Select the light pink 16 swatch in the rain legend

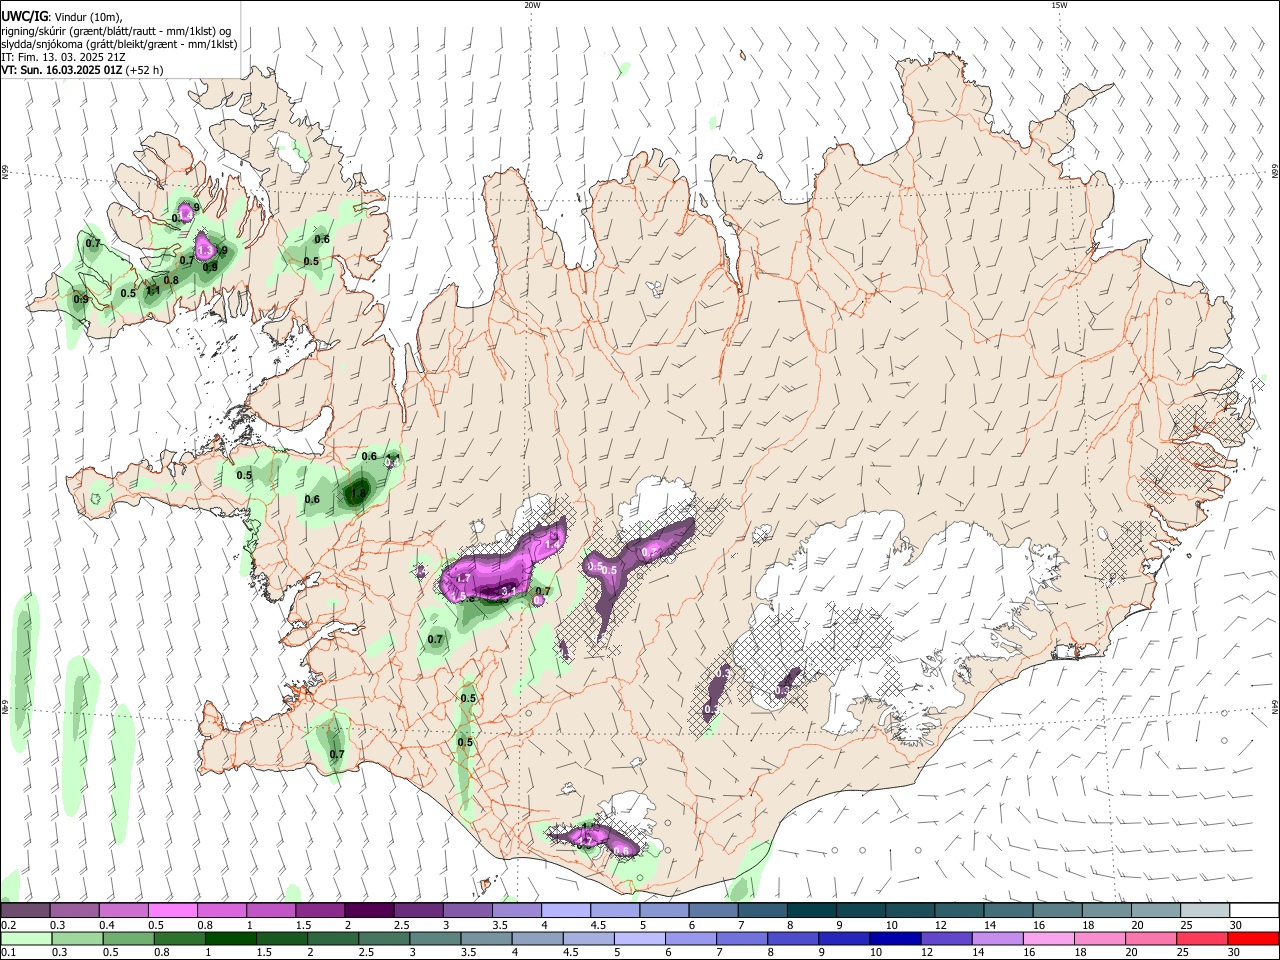coord(1049,938)
